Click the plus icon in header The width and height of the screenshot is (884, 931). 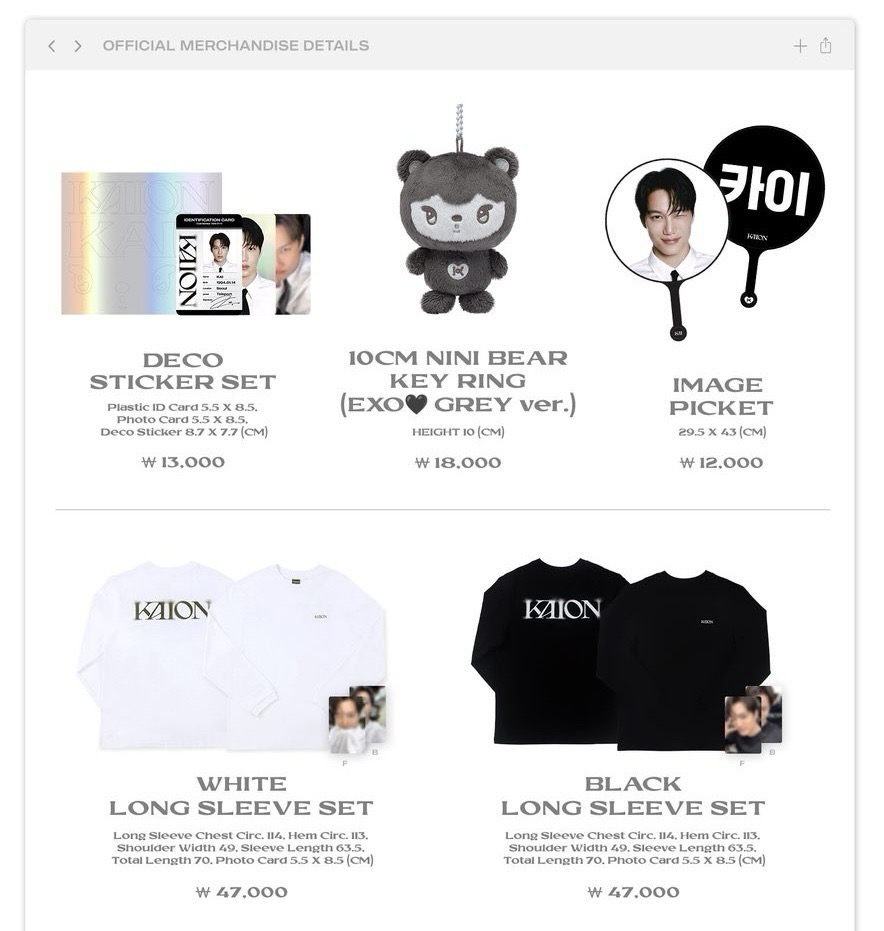pyautogui.click(x=800, y=46)
